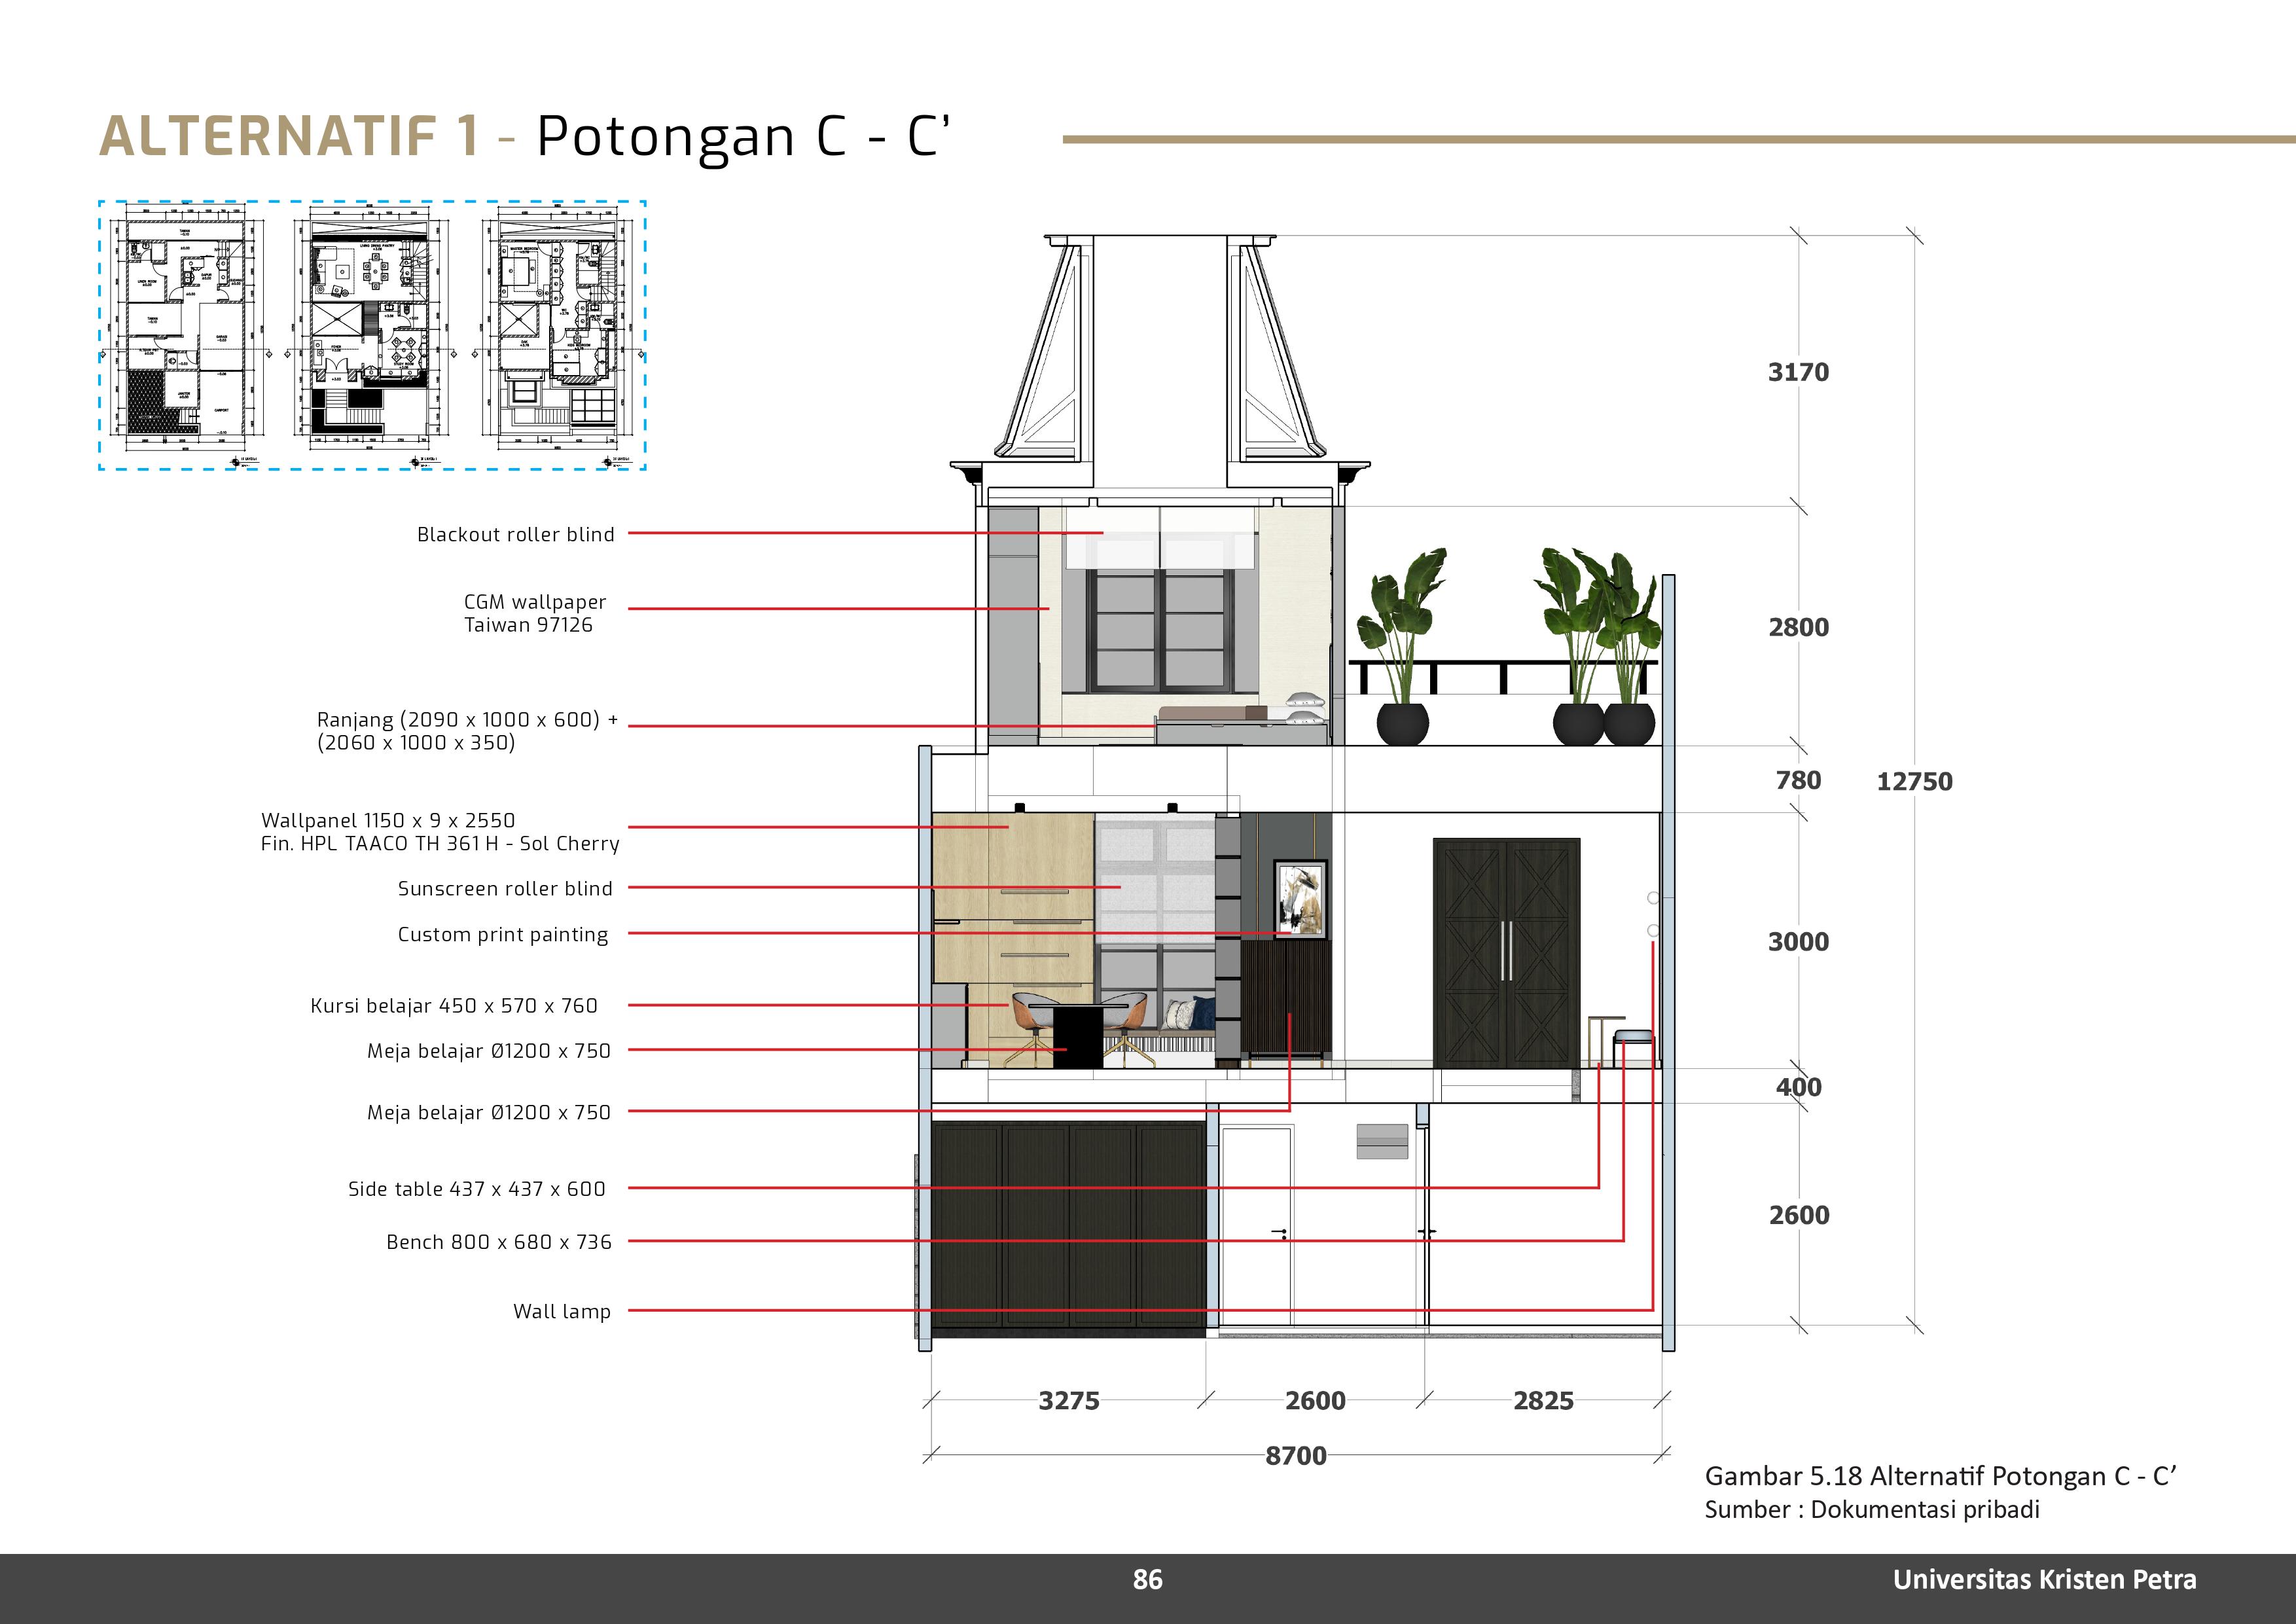This screenshot has height=1624, width=2296.
Task: Select the 'CGM wallpaper Taiwan 97126' annotation
Action: click(x=534, y=613)
